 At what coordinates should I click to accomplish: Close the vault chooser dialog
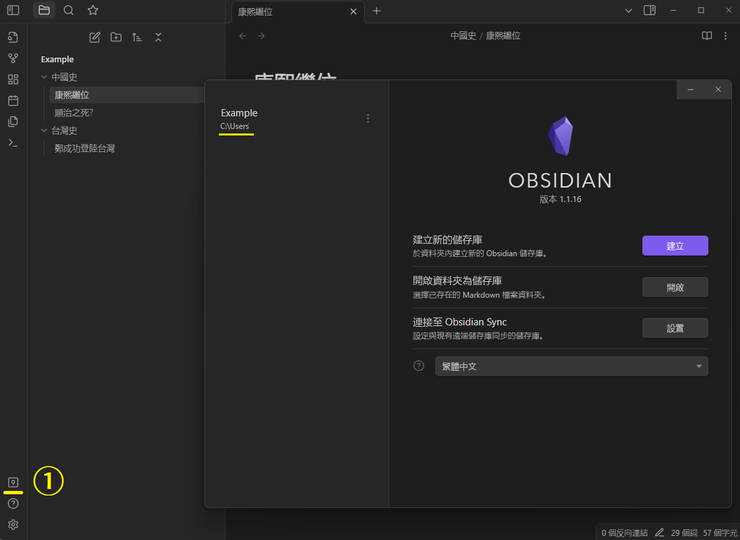point(718,89)
